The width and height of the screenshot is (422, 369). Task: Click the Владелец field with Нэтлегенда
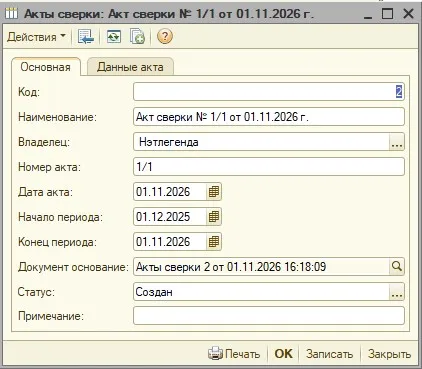coord(261,142)
